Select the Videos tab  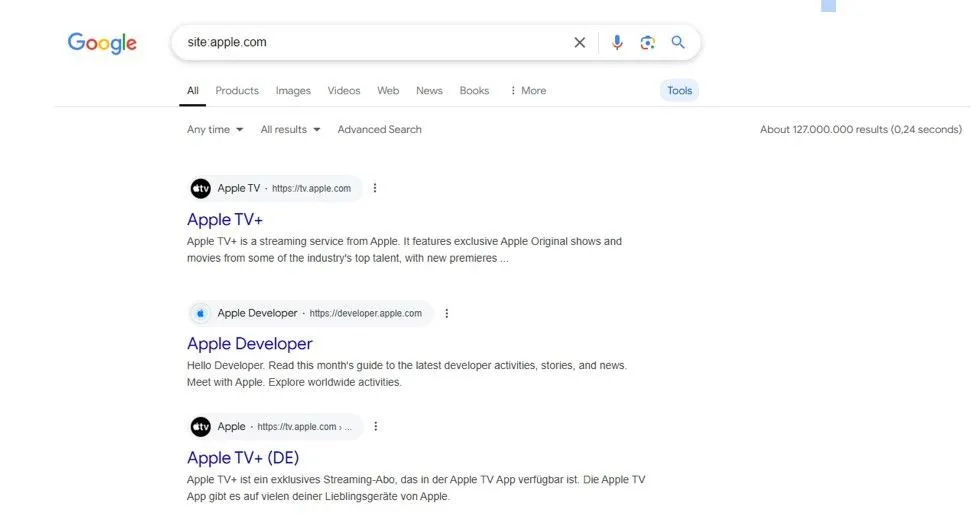(x=344, y=91)
